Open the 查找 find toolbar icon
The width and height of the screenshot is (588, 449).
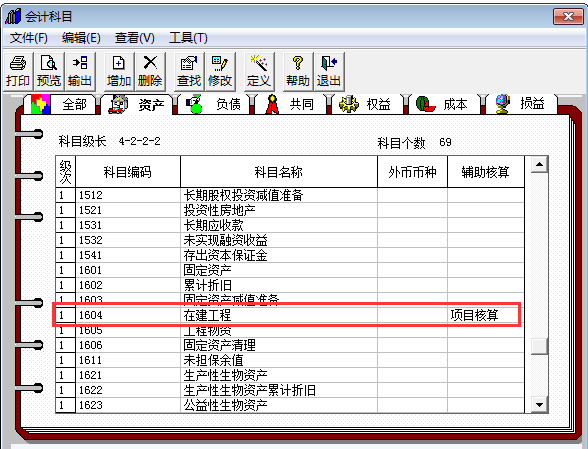[189, 71]
